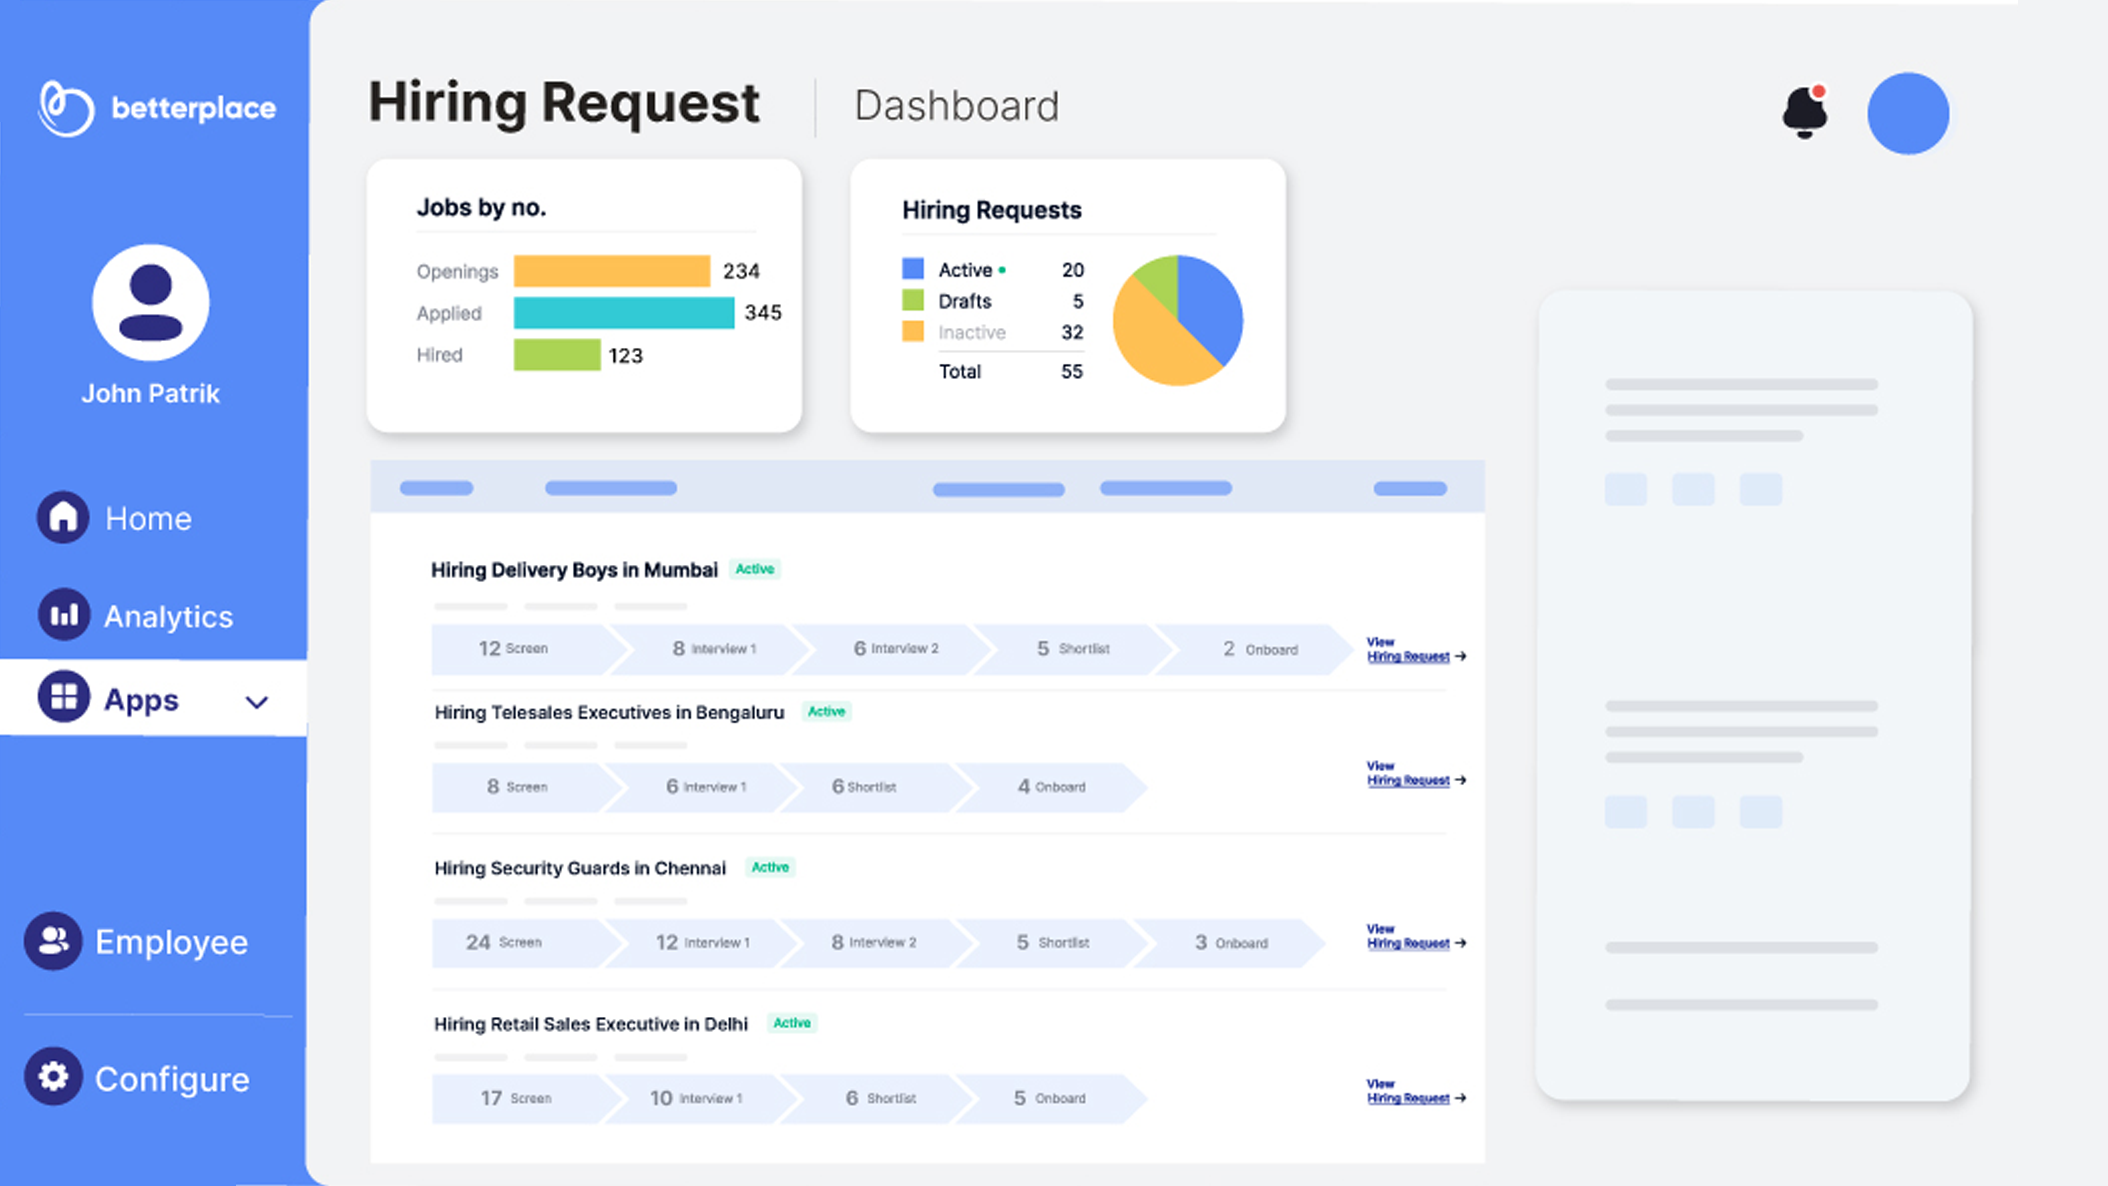Viewport: 2108px width, 1186px height.
Task: Click the betterplace logo
Action: coord(157,108)
